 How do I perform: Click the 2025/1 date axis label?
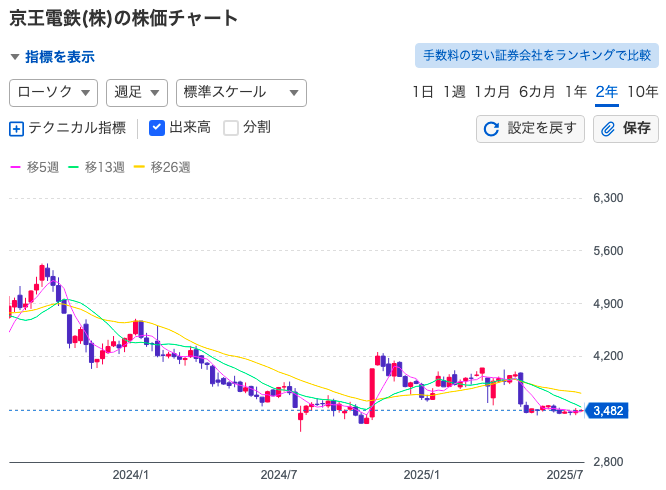[421, 475]
